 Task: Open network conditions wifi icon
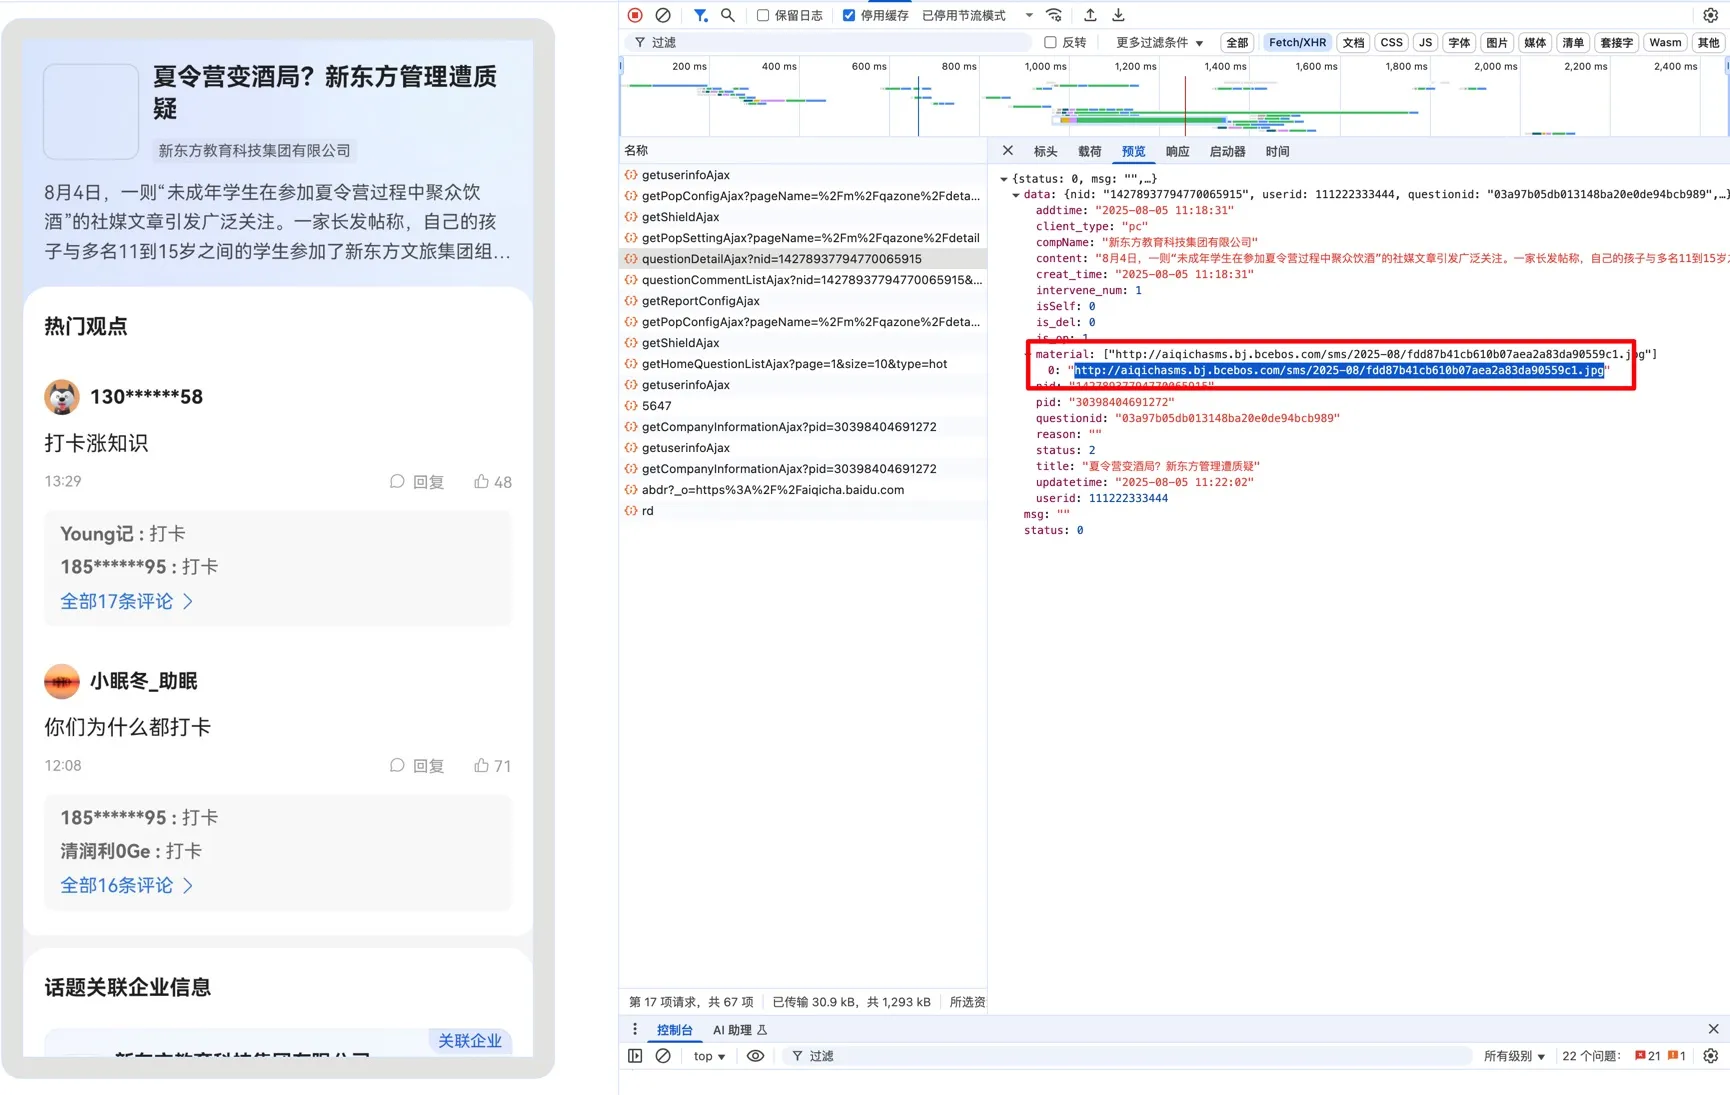point(1054,15)
